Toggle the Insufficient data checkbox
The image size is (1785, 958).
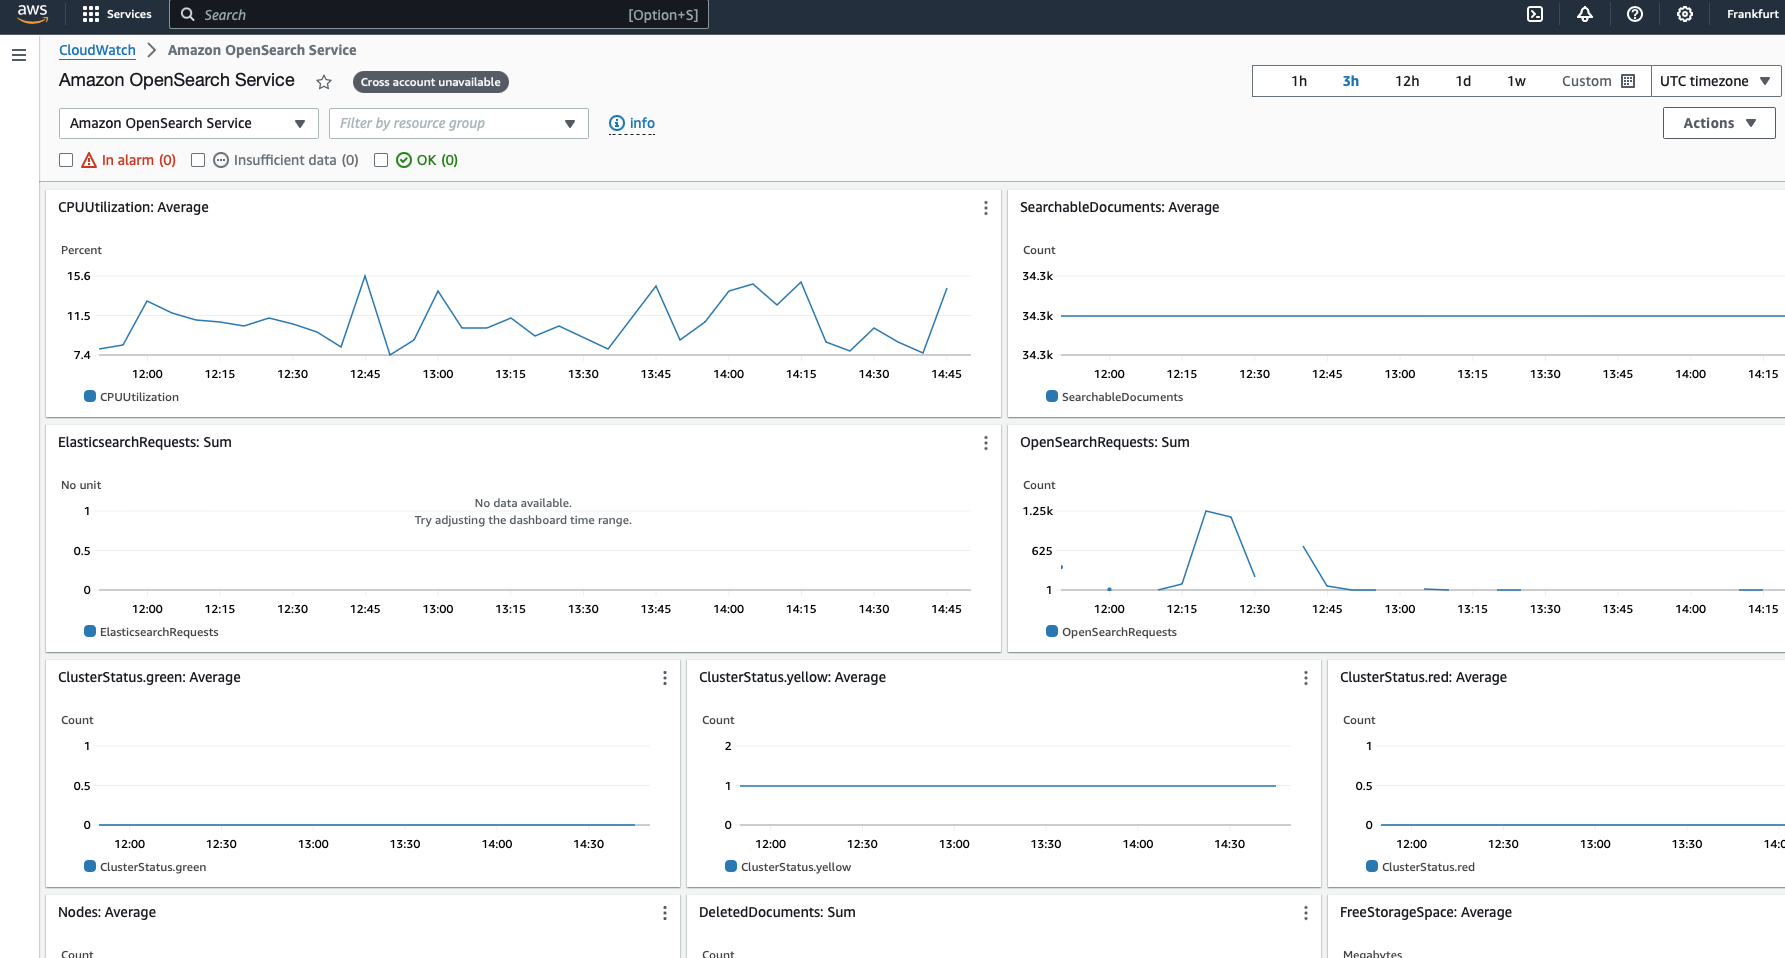coord(198,160)
